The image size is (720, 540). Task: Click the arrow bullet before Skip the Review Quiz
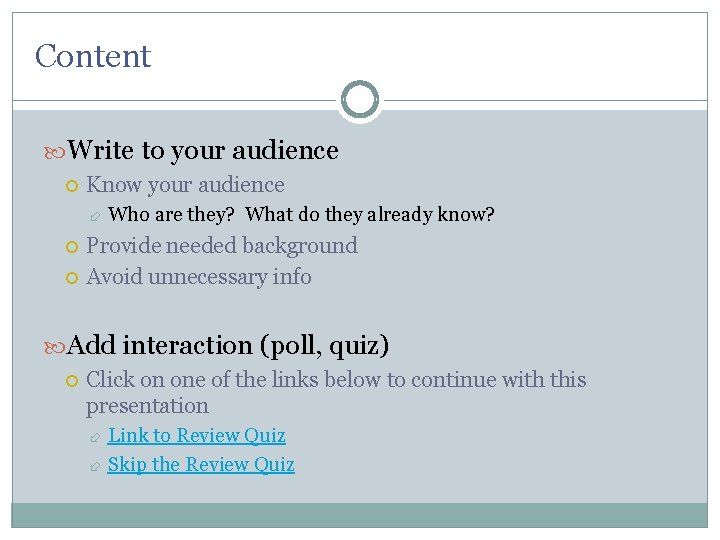pos(93,466)
